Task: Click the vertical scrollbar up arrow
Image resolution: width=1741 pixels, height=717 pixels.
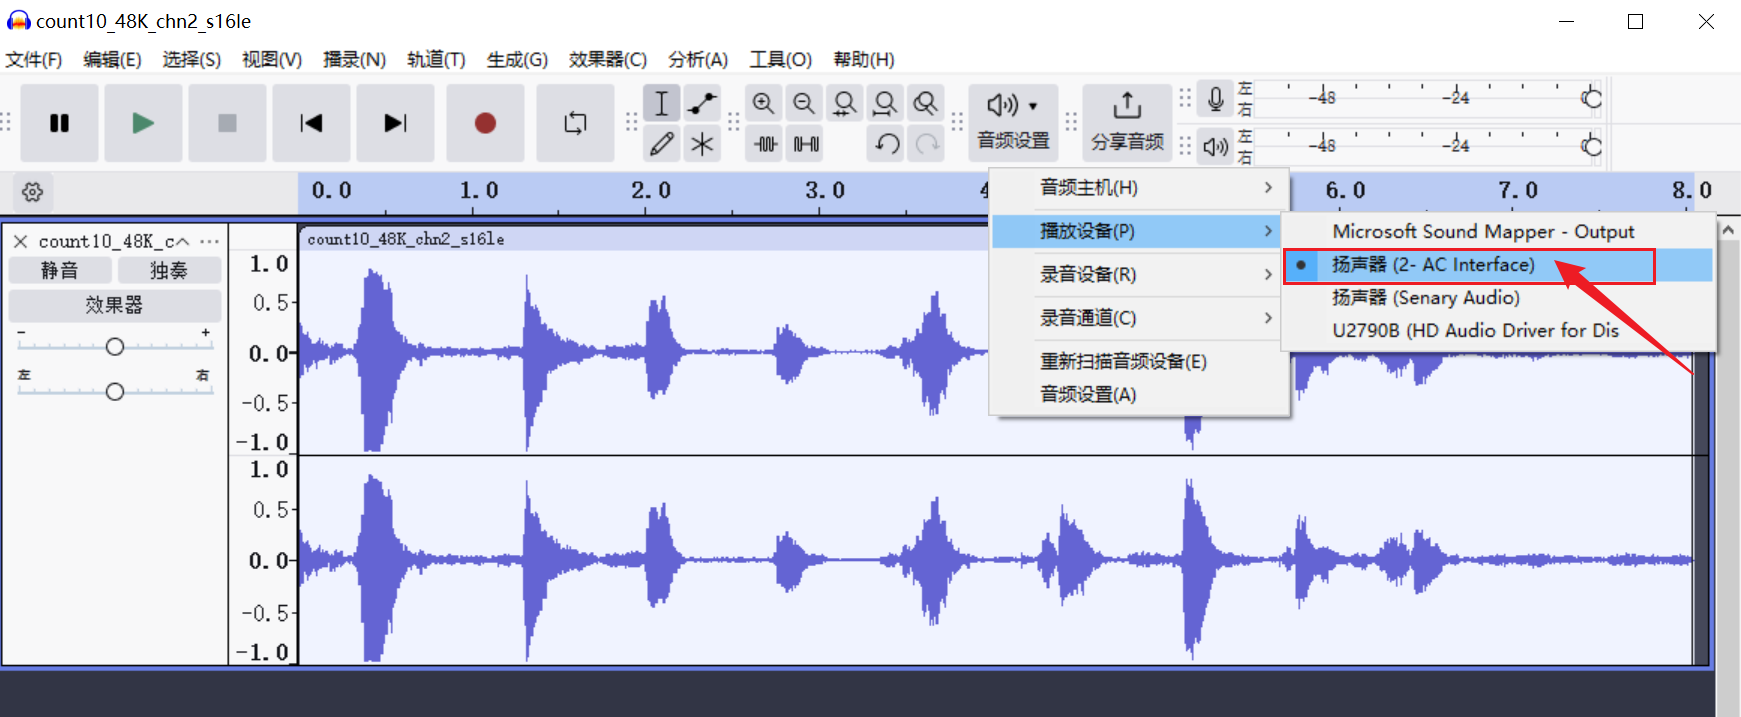Action: click(1728, 230)
